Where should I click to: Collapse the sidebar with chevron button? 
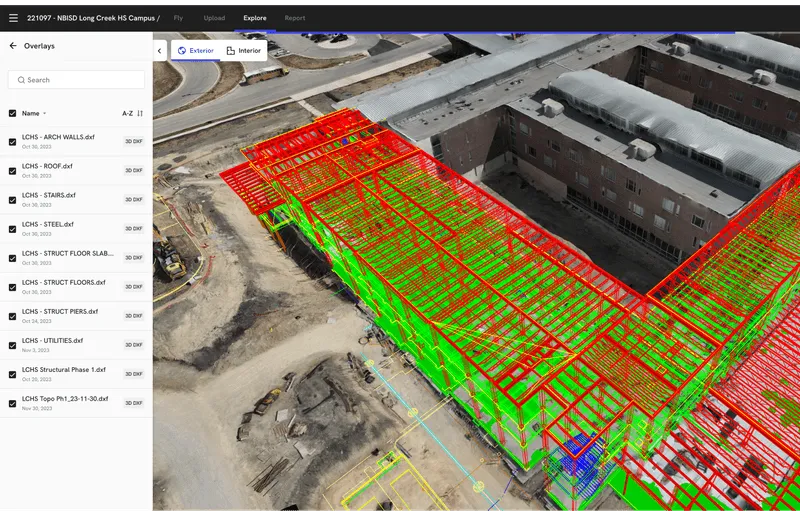(x=160, y=50)
